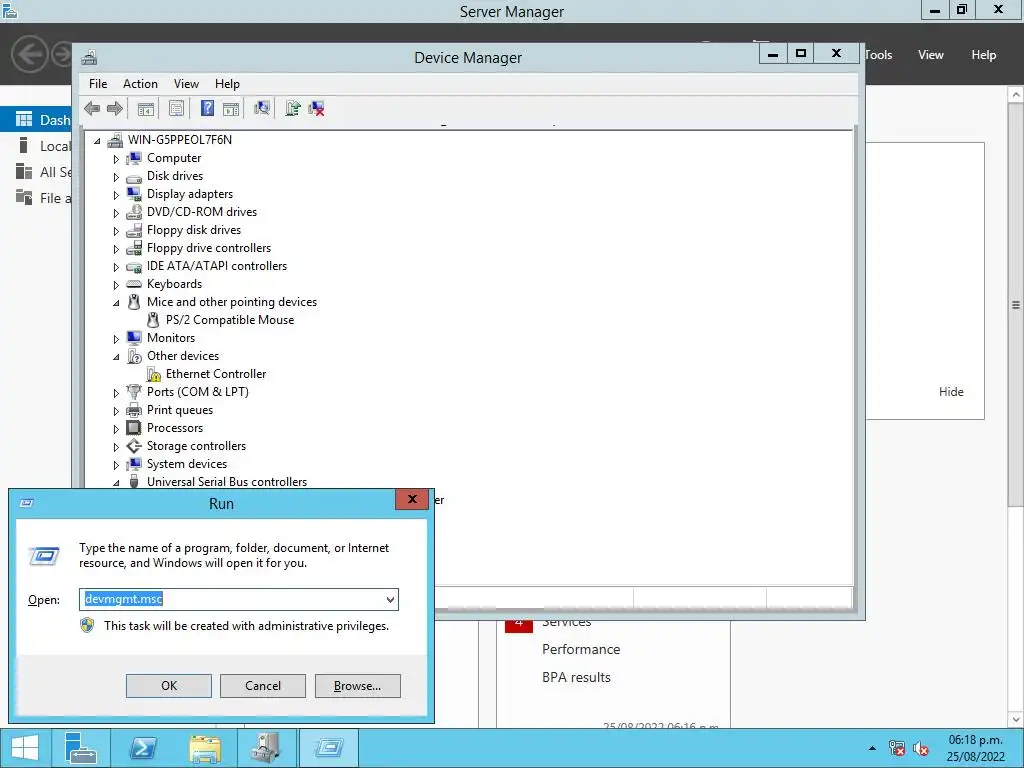Screen dimensions: 1024x768
Task: Select the Keyboards category icon
Action: tap(134, 284)
